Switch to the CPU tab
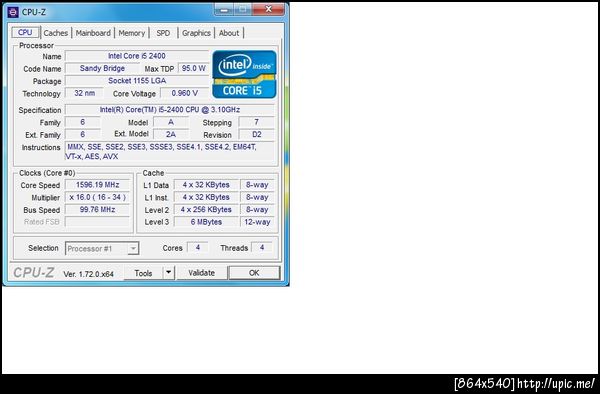 pyautogui.click(x=25, y=33)
